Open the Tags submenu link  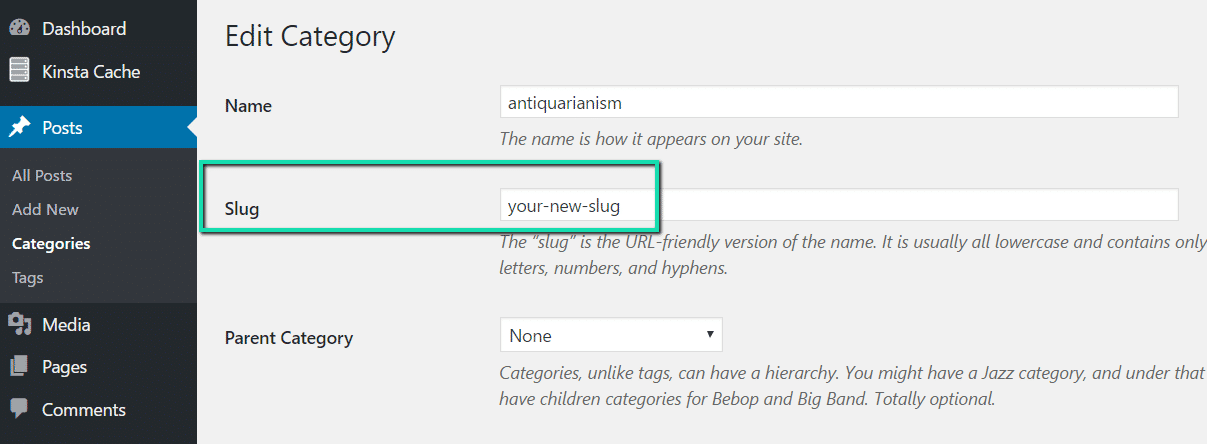(x=28, y=277)
